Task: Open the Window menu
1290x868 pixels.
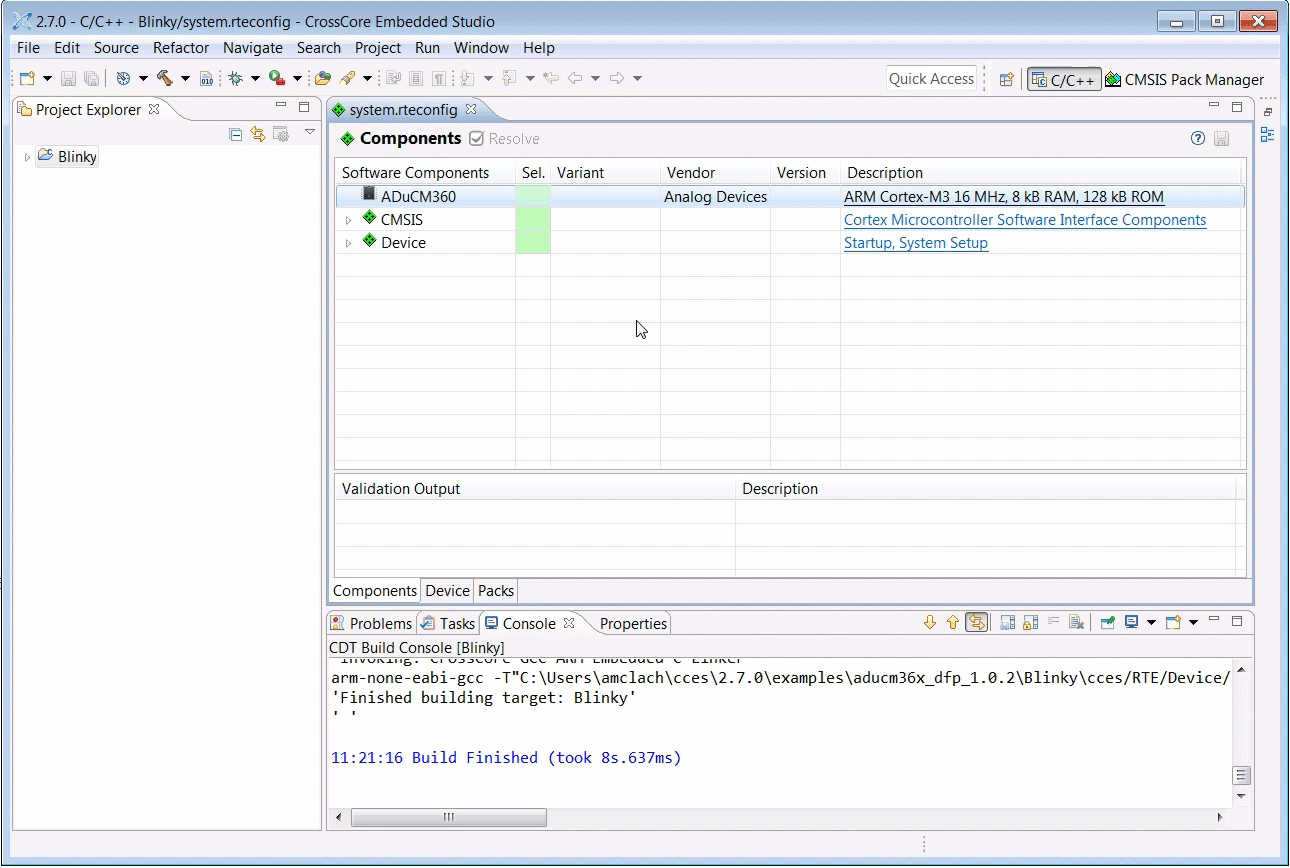Action: pos(481,48)
